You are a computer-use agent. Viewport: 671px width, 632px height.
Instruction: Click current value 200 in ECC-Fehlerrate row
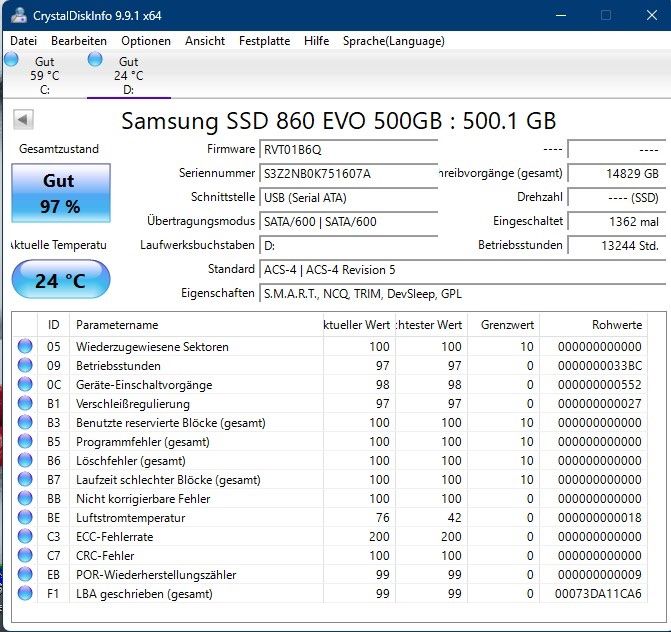click(x=379, y=537)
